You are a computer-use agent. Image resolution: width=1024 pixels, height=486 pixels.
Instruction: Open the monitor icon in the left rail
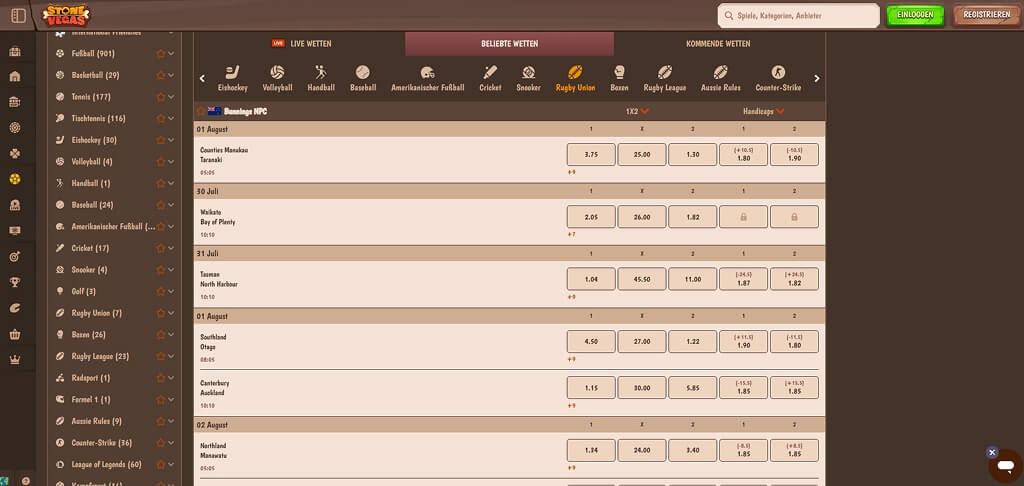[14, 231]
